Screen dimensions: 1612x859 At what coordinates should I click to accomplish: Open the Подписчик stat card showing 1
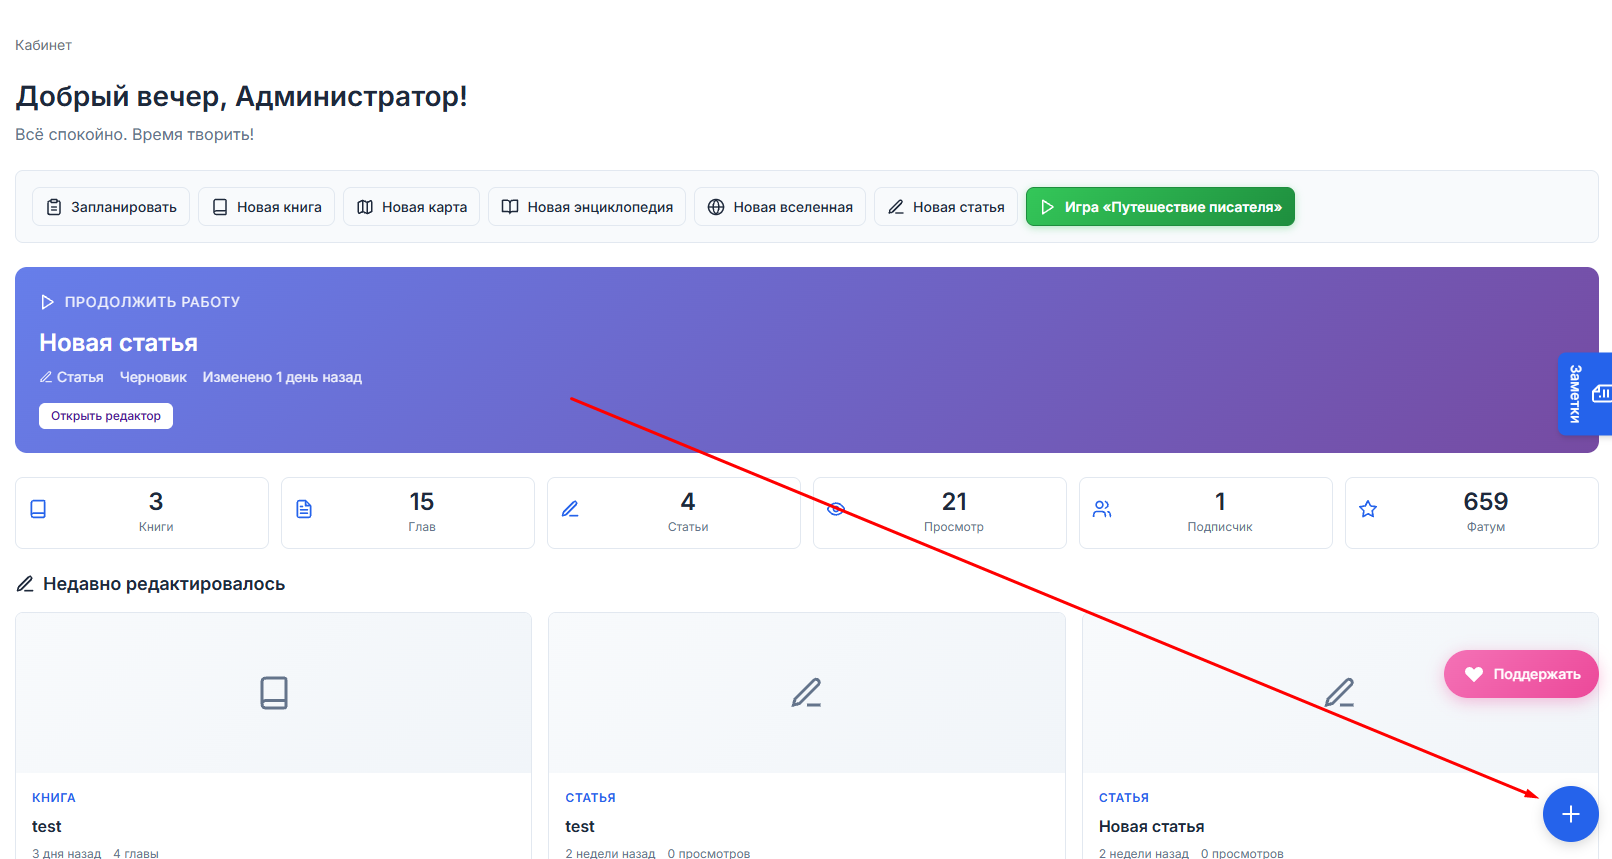[x=1206, y=513]
